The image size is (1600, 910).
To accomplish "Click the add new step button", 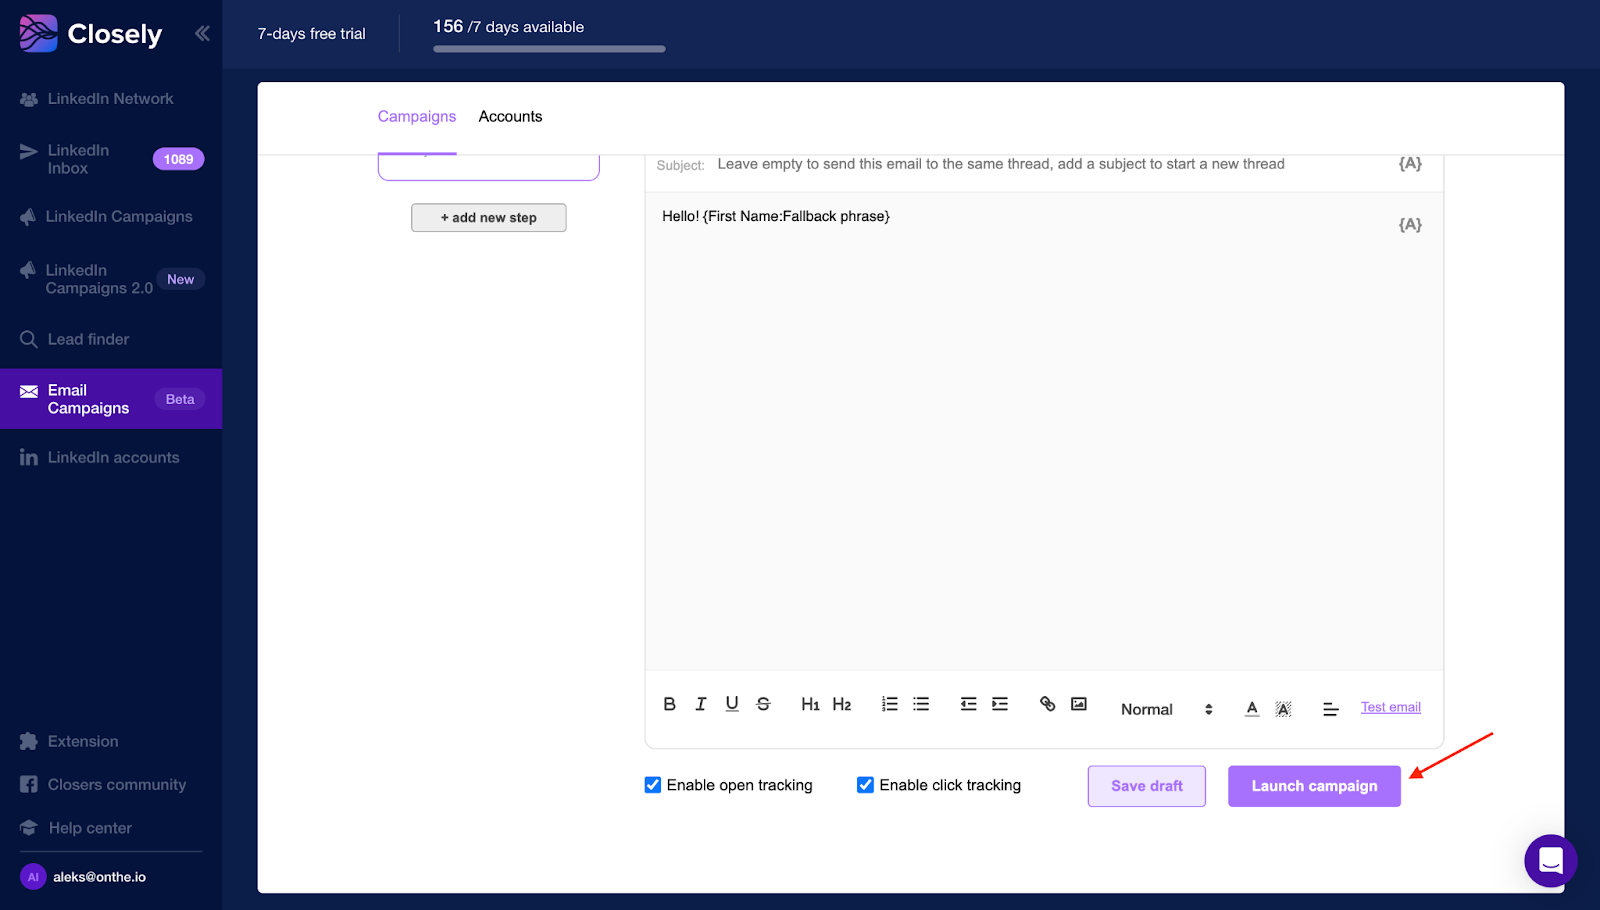I will (489, 218).
